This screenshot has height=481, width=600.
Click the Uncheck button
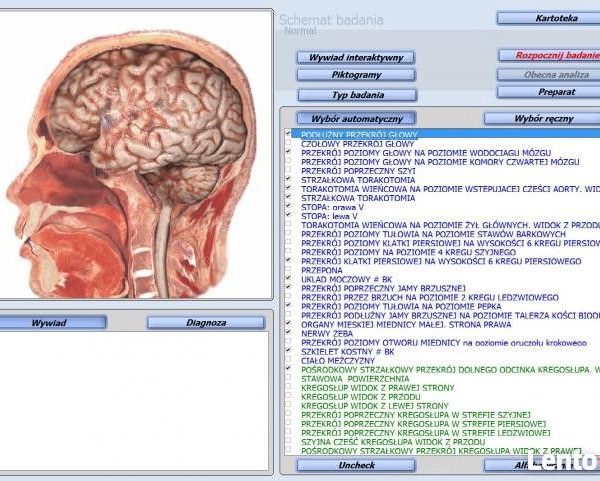356,465
